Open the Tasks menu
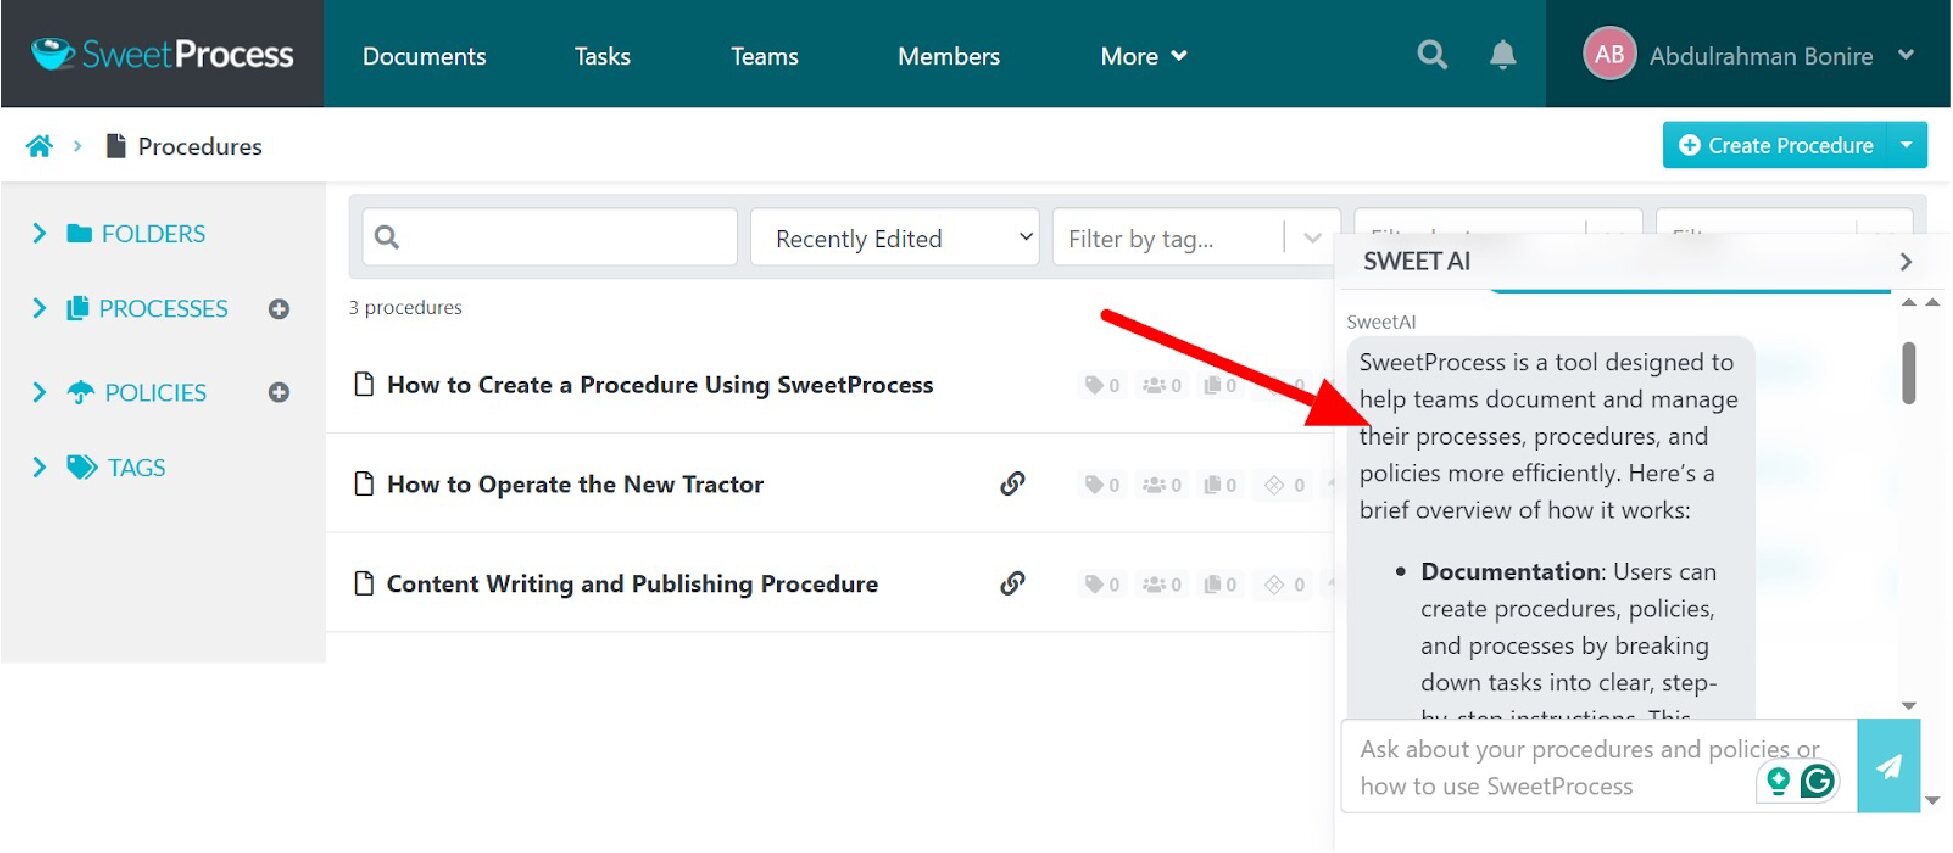 click(x=602, y=56)
